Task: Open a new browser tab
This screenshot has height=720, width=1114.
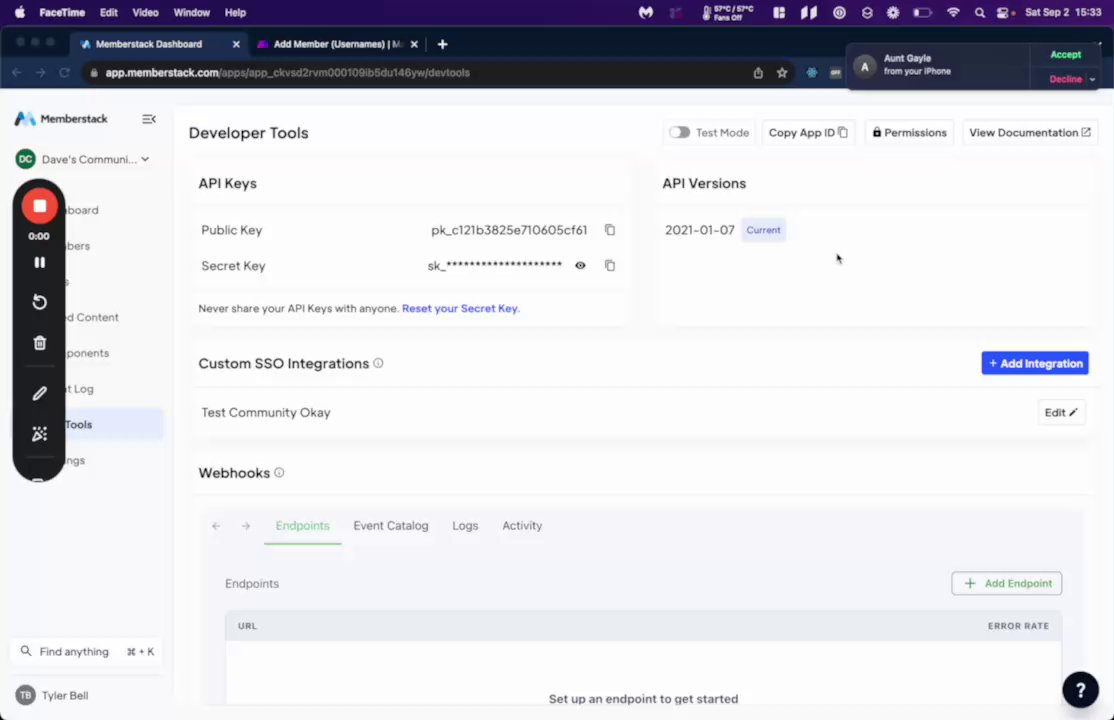Action: coord(443,44)
